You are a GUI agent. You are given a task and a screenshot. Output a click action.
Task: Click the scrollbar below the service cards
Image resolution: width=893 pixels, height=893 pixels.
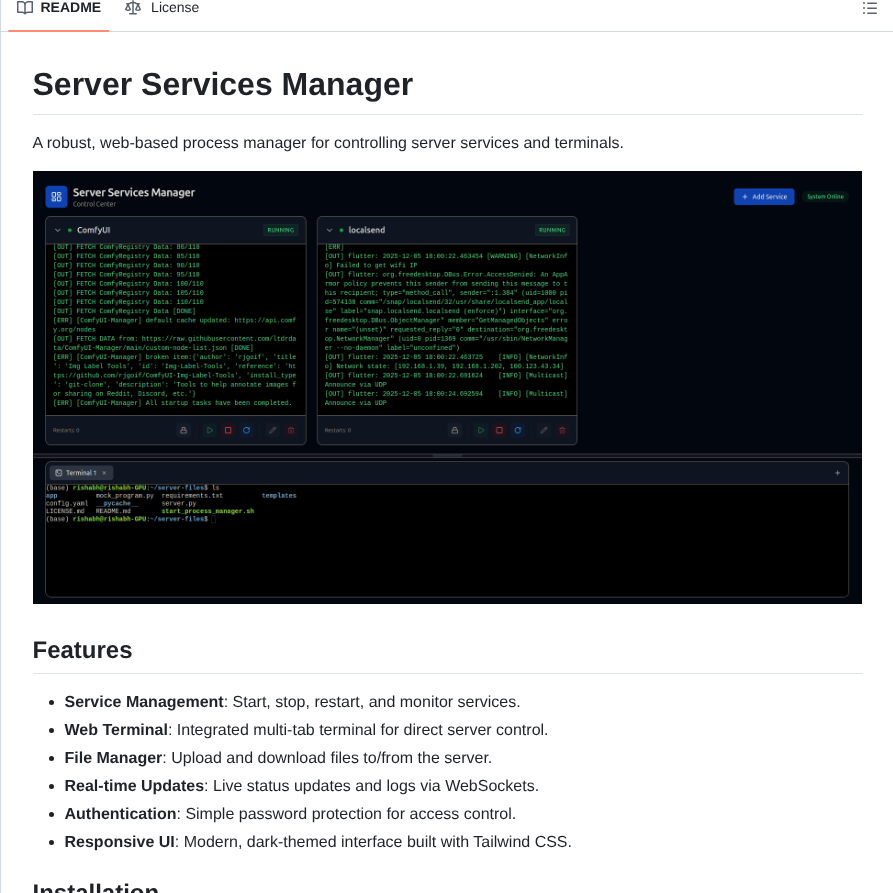coord(448,455)
